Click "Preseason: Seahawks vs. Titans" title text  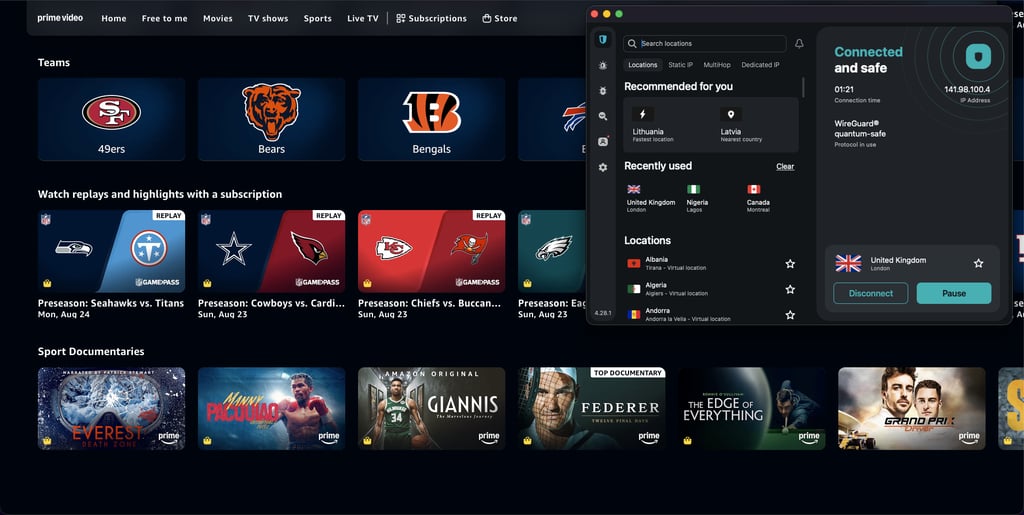pos(111,303)
